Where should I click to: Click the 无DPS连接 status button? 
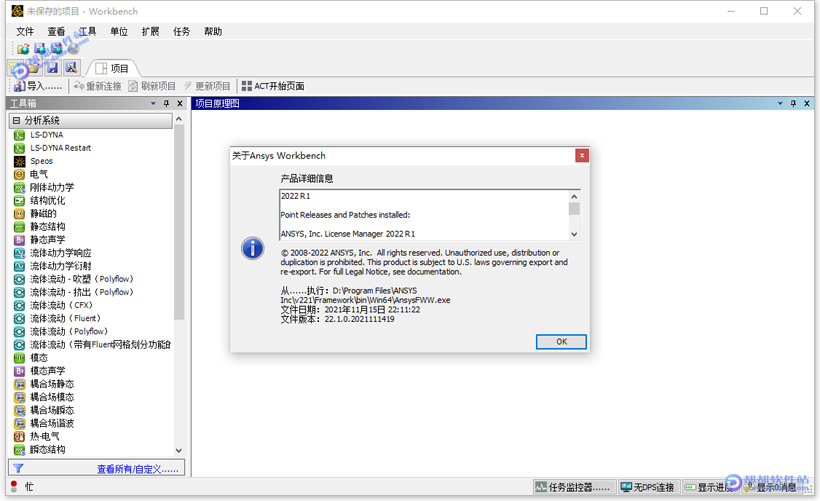point(647,487)
